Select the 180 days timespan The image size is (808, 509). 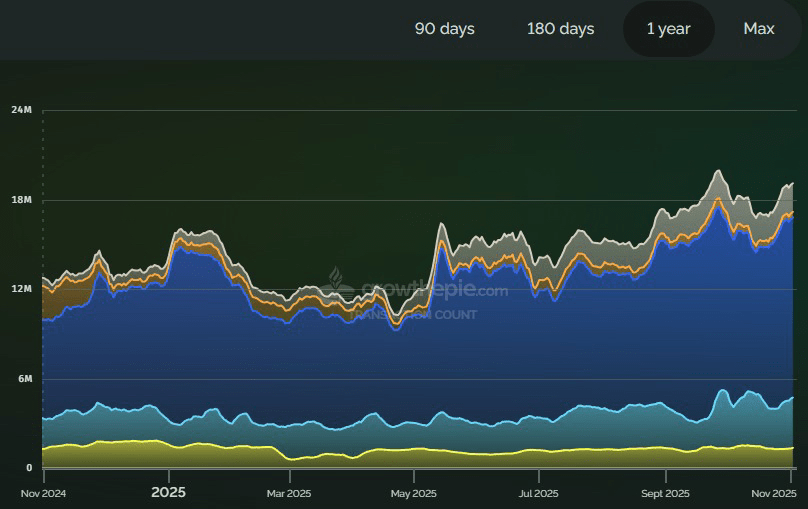coord(560,29)
